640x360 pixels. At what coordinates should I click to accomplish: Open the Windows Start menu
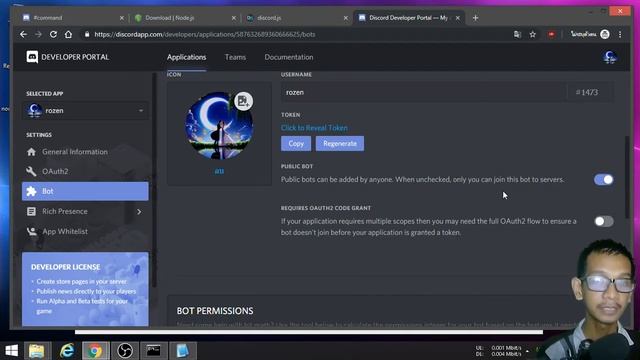click(11, 351)
